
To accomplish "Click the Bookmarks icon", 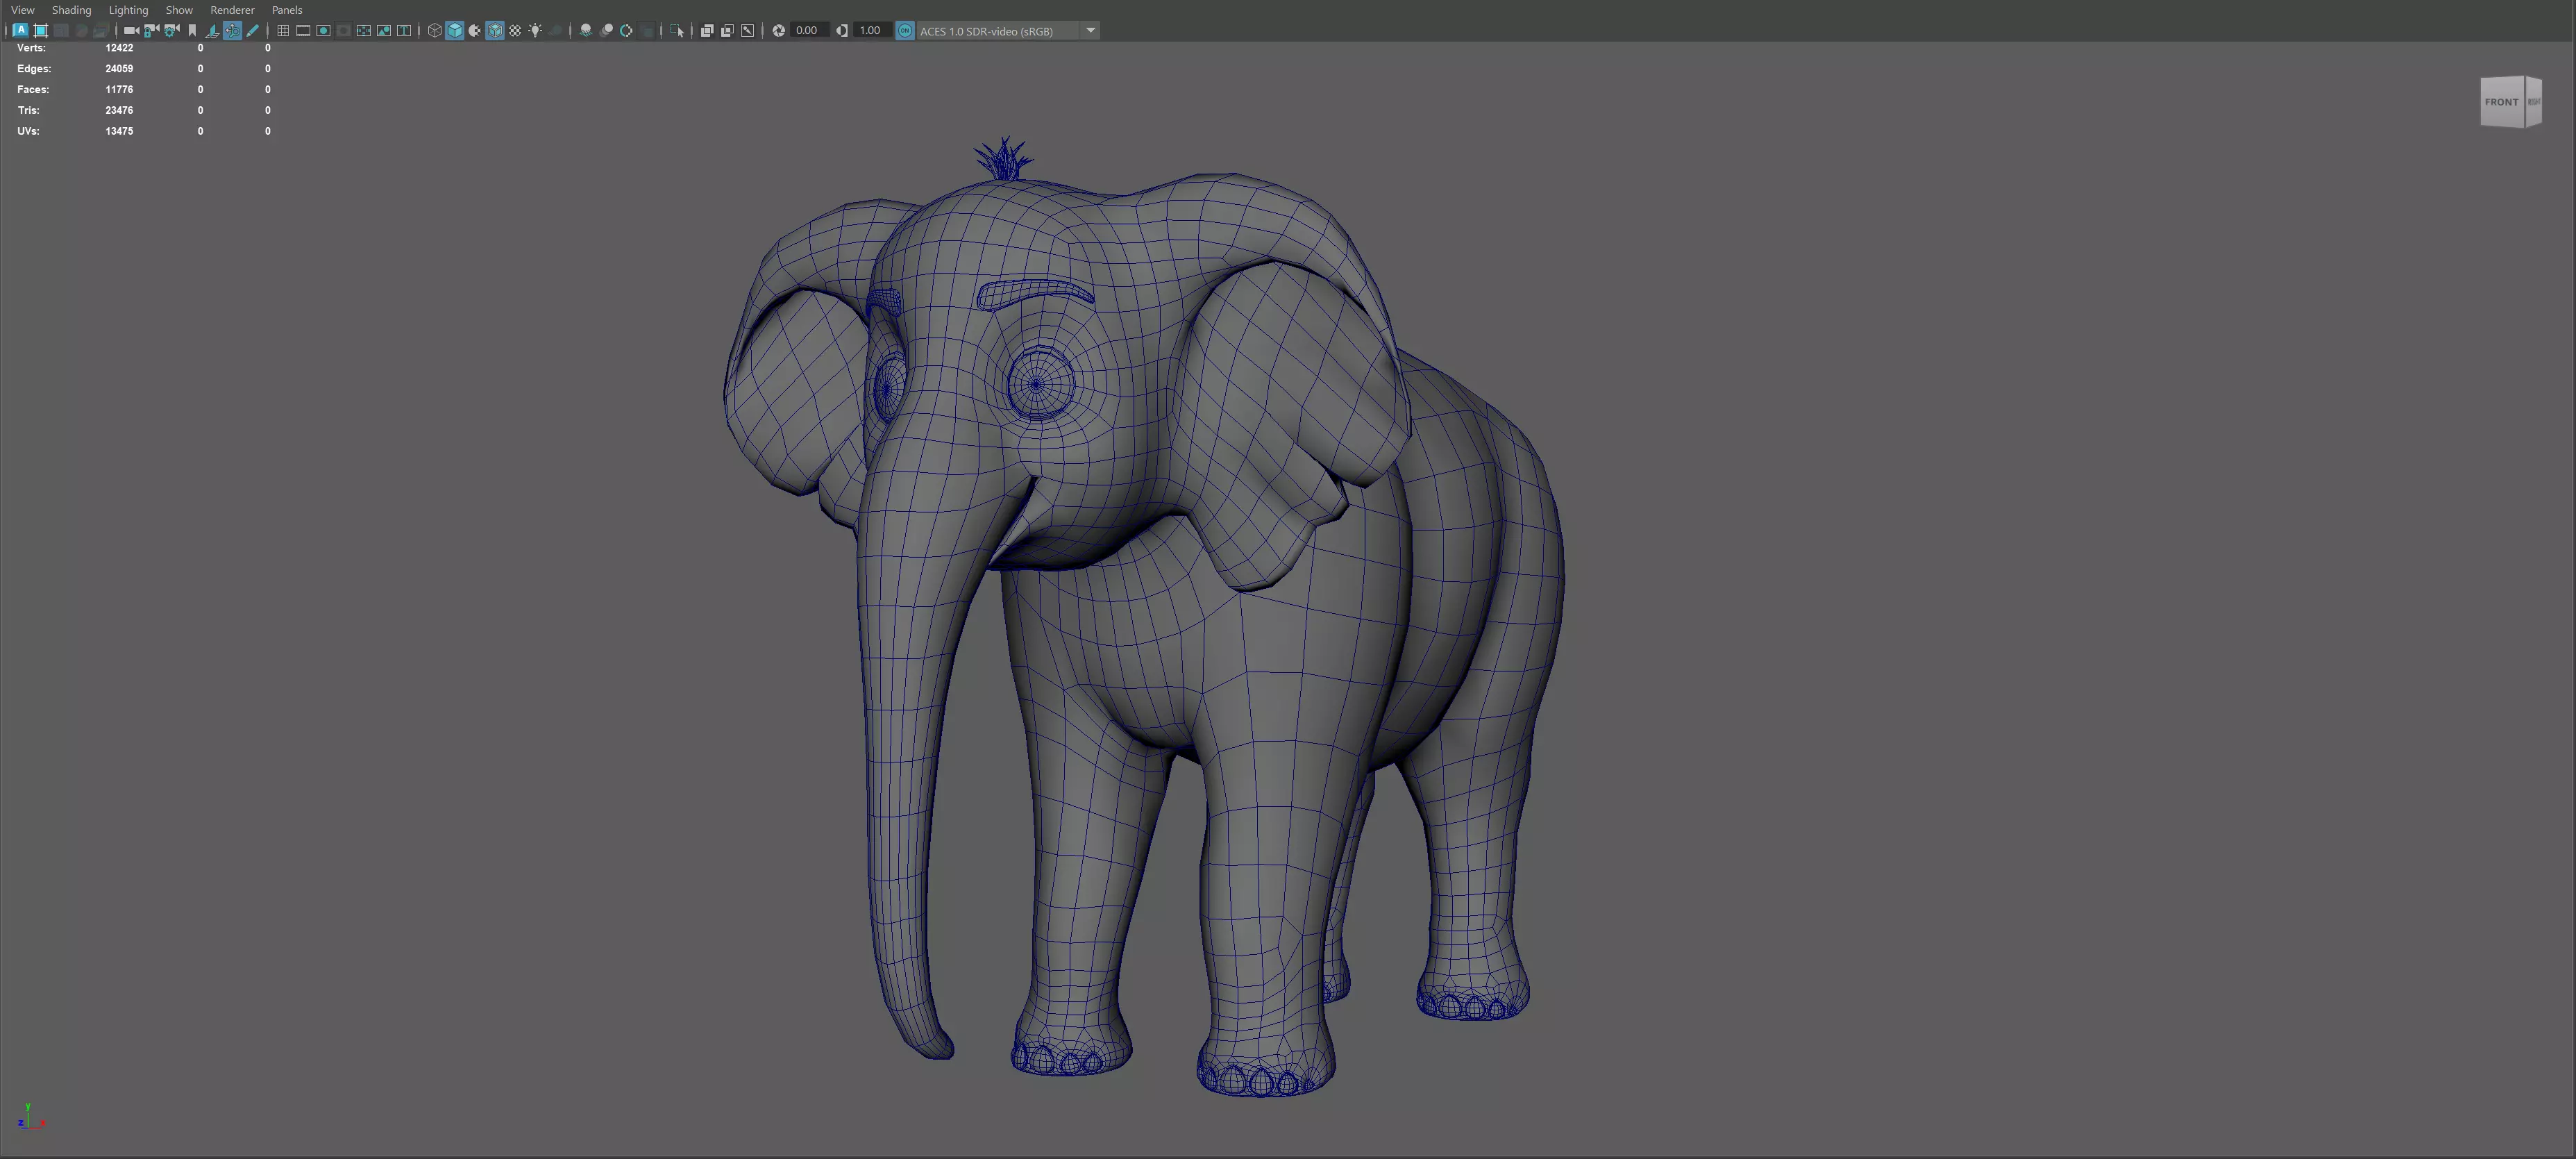I will click(x=192, y=31).
